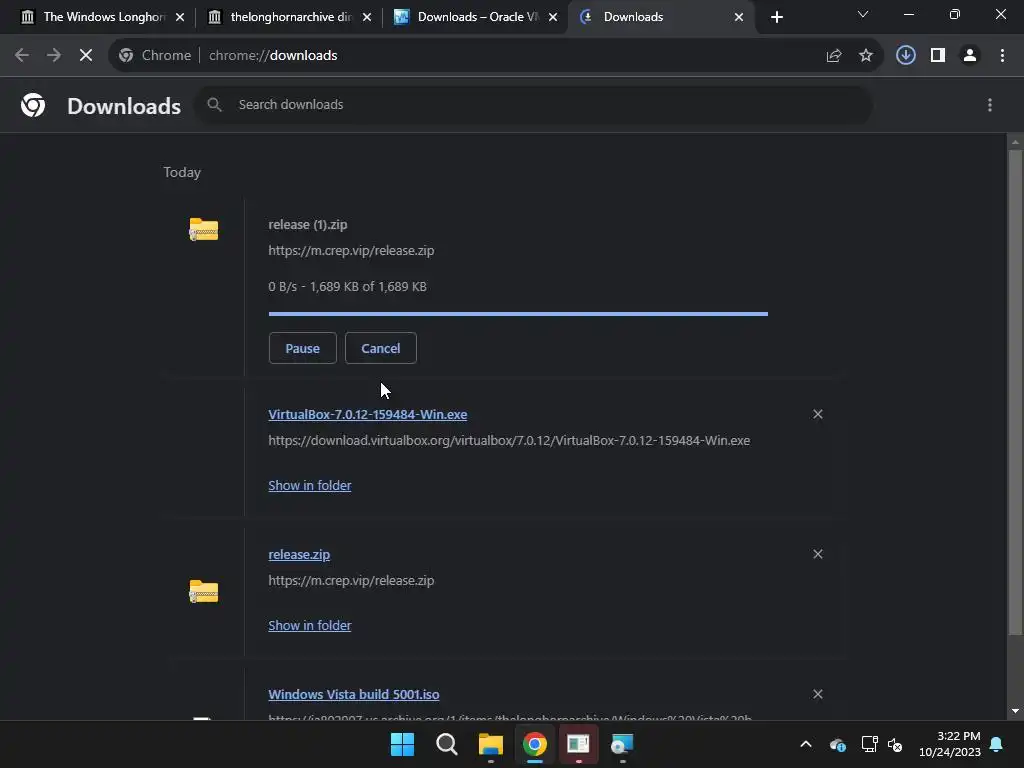
Task: Go forward to next page
Action: [x=54, y=56]
